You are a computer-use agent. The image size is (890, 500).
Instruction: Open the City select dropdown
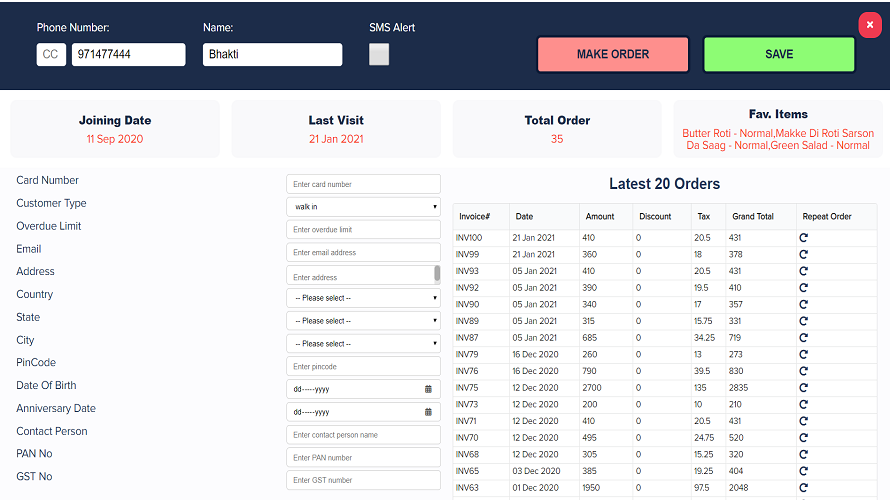(363, 343)
